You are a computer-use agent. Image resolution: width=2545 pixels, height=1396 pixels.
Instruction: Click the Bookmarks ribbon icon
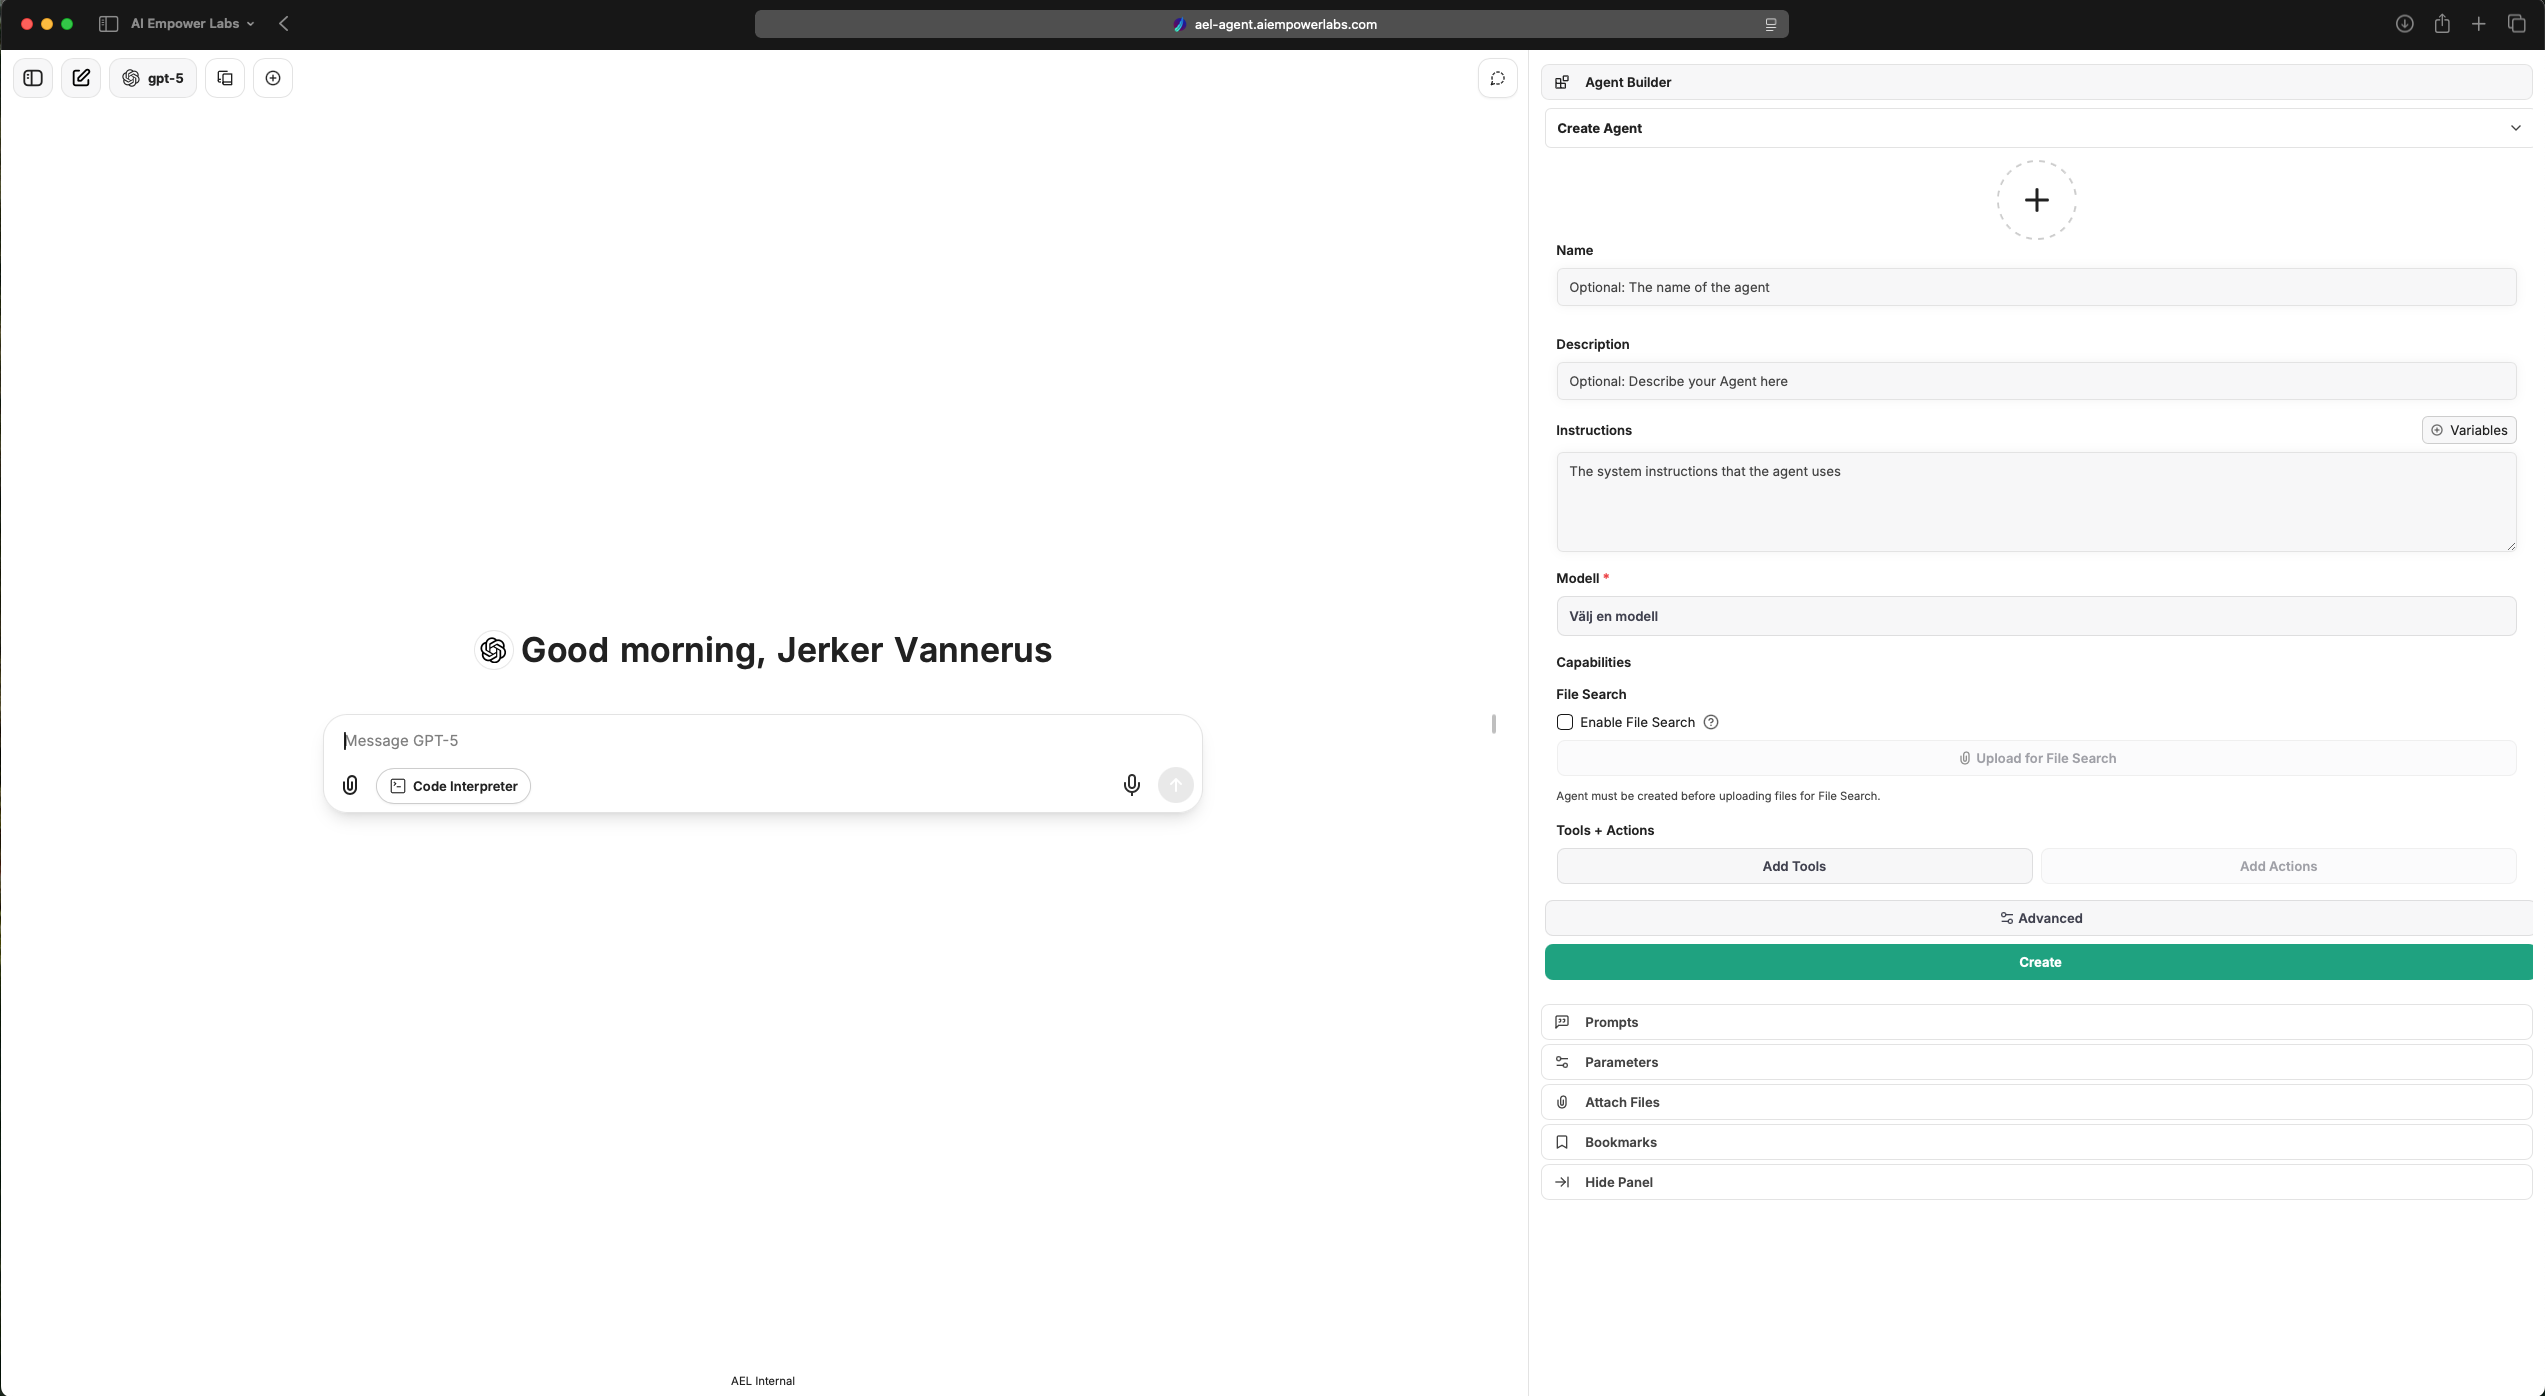pos(1562,1142)
